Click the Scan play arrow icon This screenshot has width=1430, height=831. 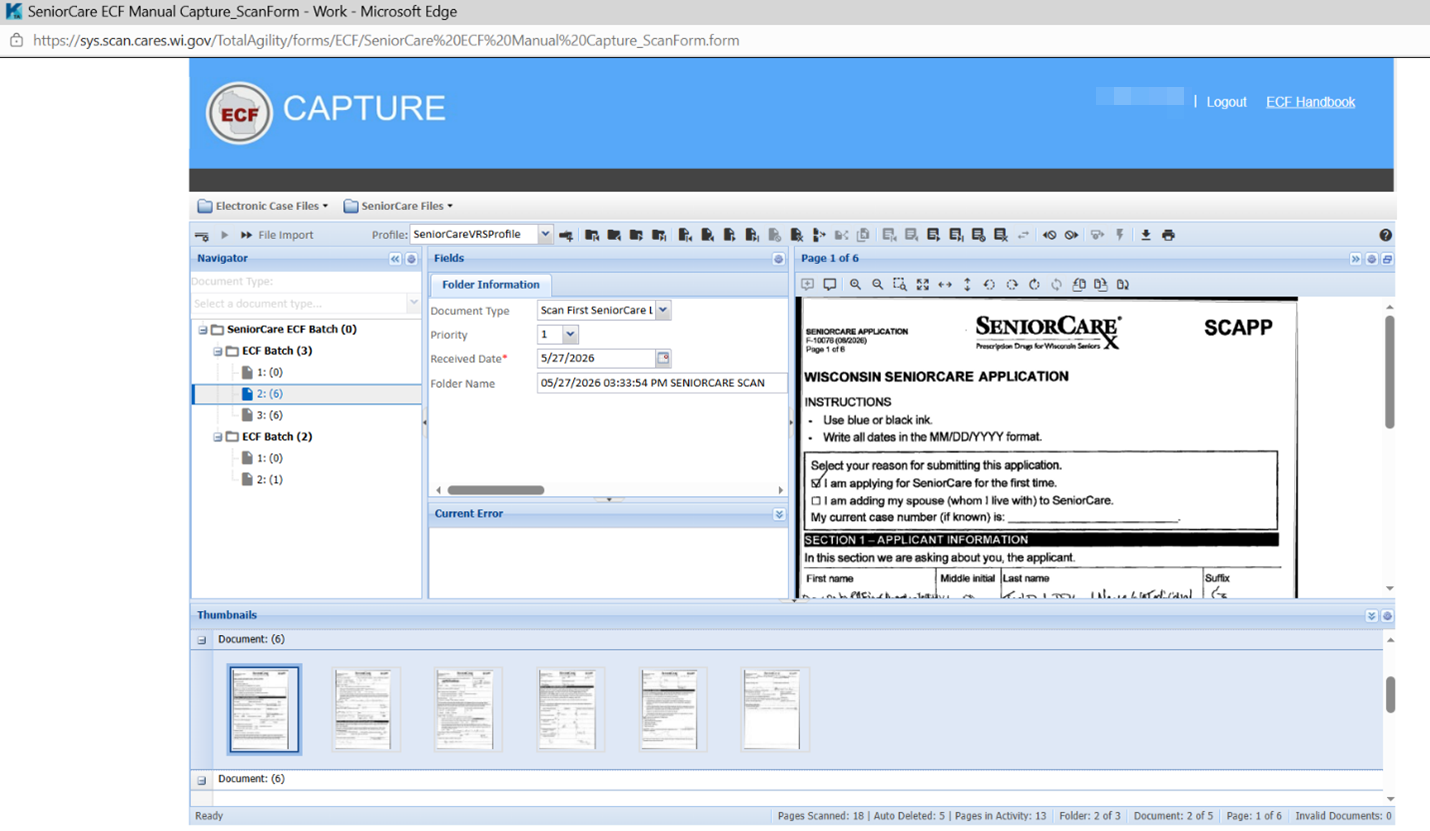click(225, 235)
